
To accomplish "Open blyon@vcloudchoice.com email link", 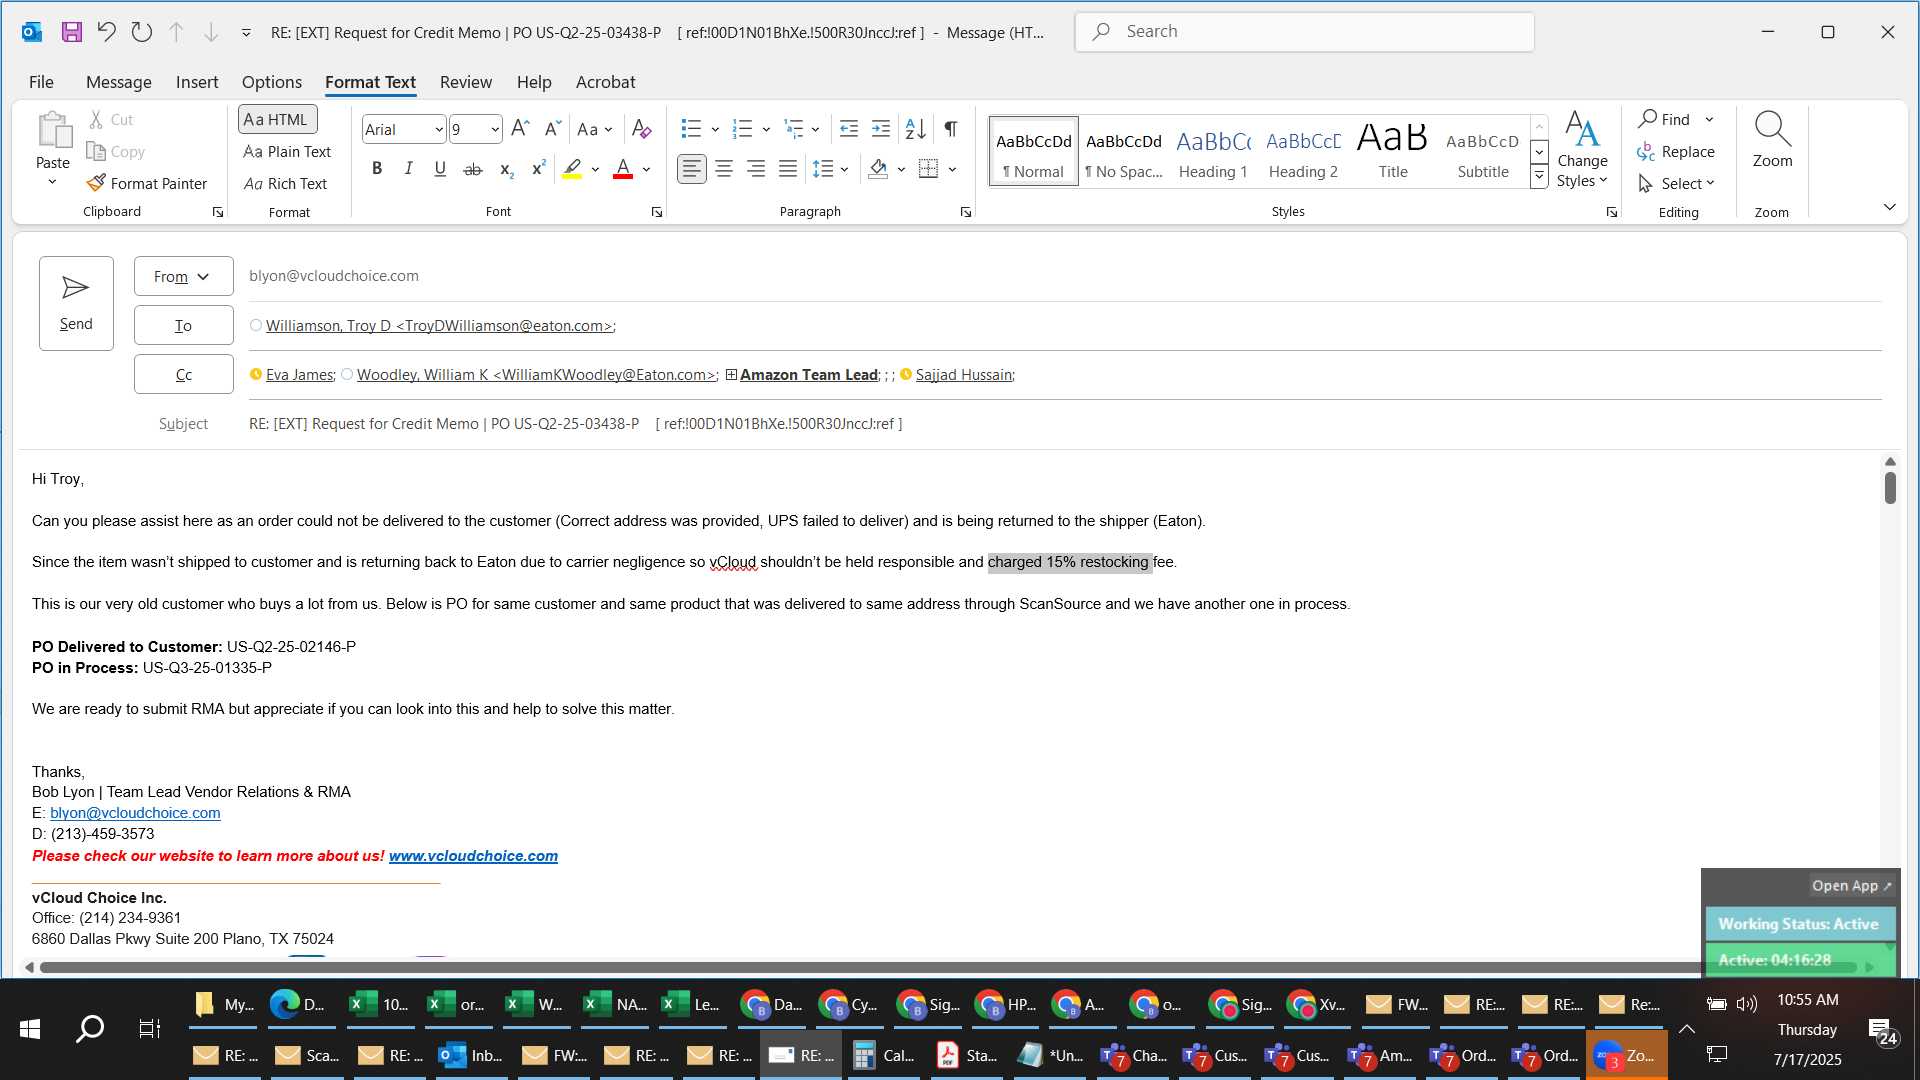I will [x=135, y=813].
